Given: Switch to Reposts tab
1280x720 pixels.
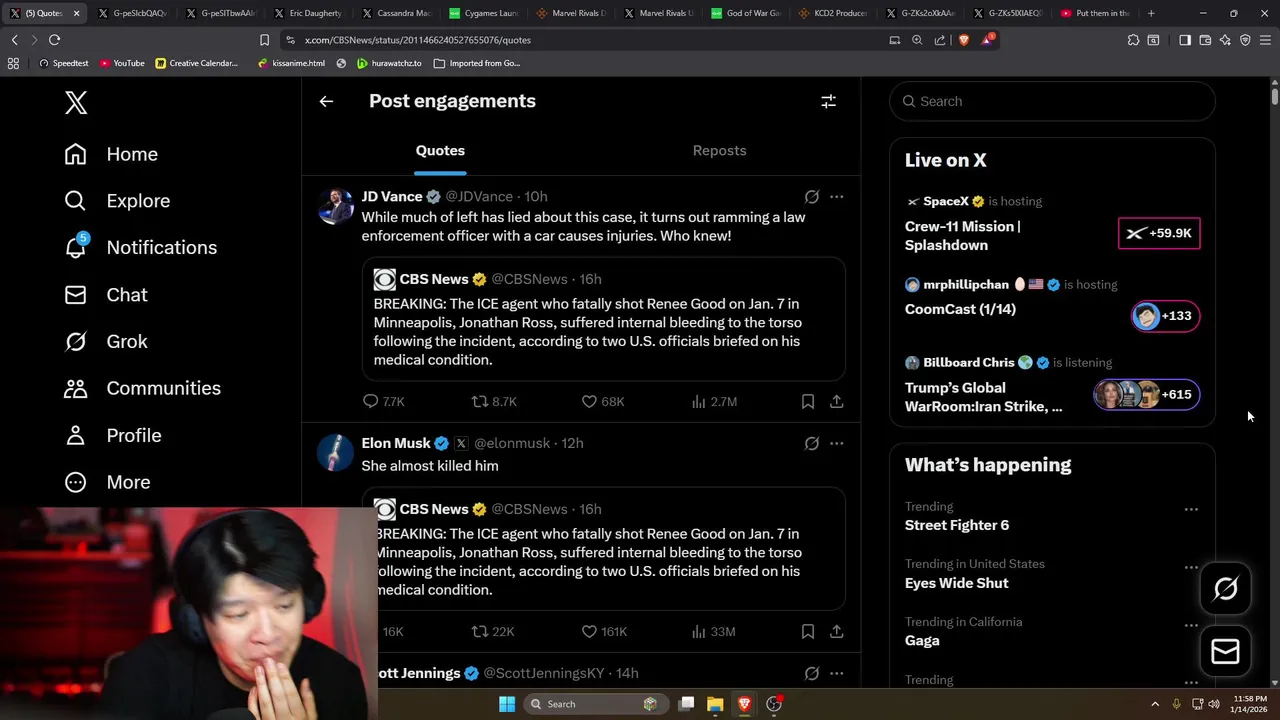Looking at the screenshot, I should click(719, 150).
